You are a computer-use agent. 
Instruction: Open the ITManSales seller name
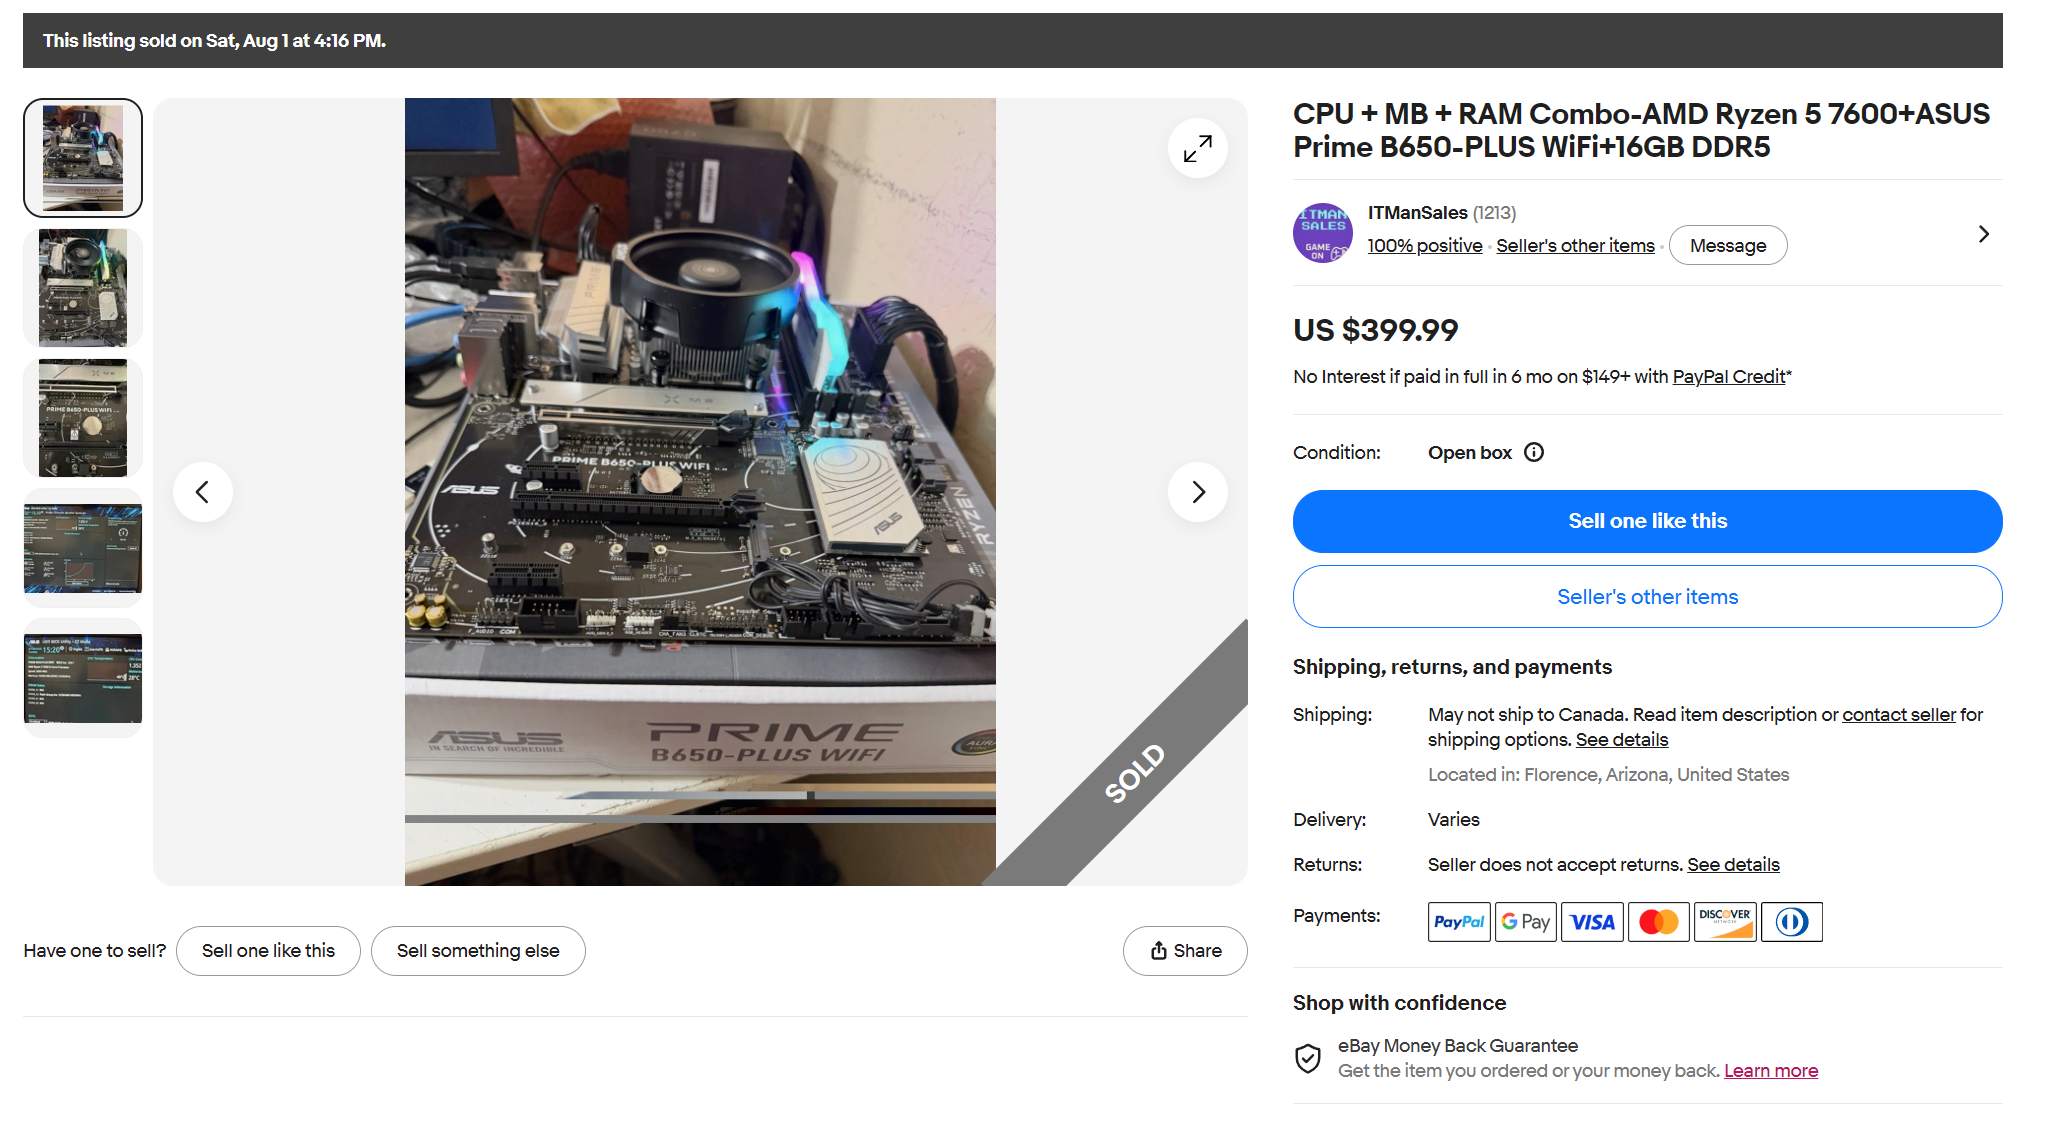[x=1417, y=213]
